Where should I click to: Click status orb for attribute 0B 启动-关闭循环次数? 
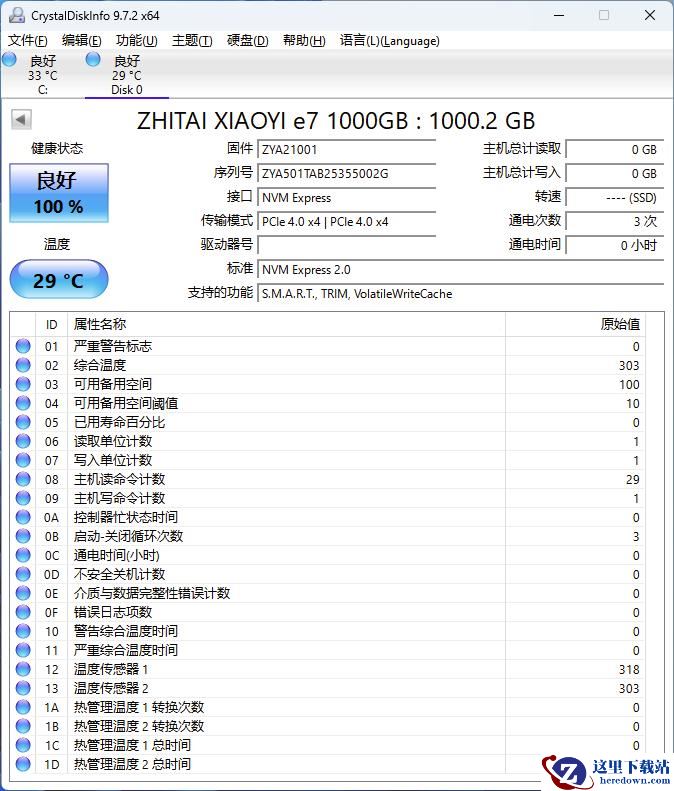(23, 536)
